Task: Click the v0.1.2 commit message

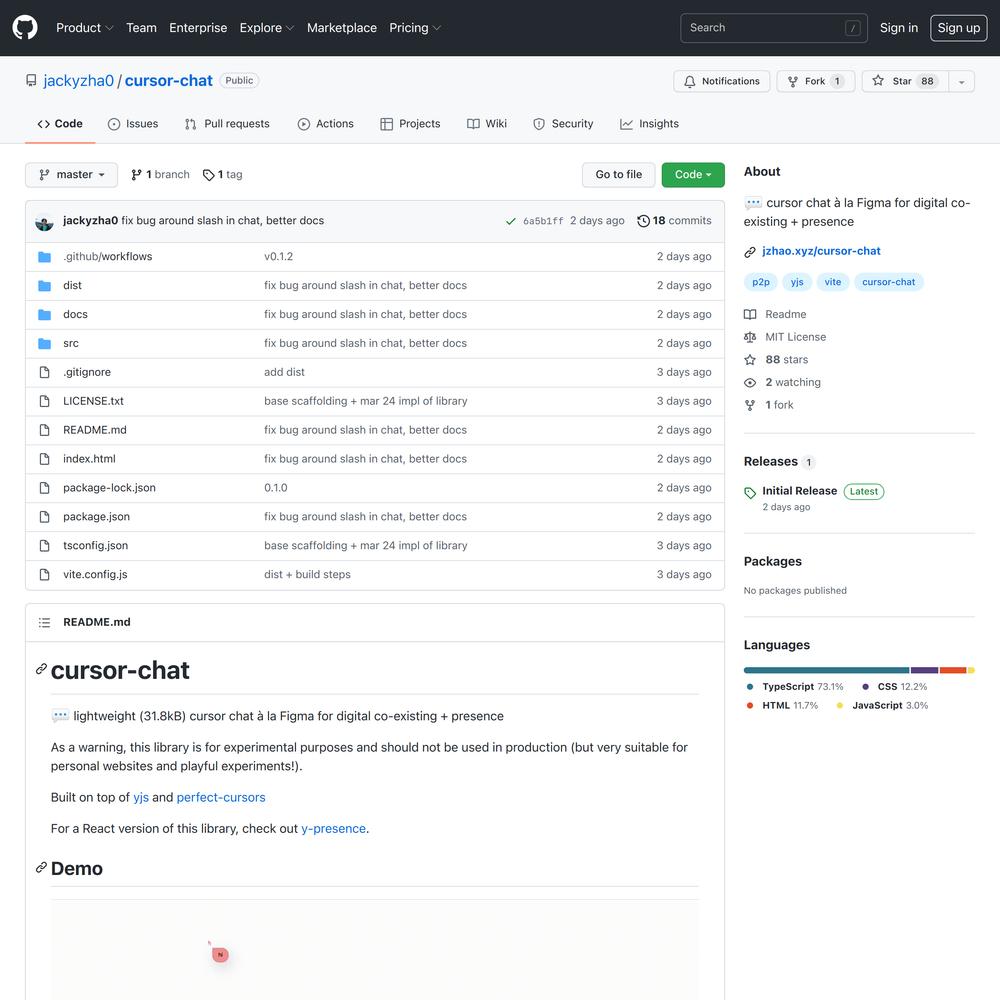Action: click(x=279, y=256)
